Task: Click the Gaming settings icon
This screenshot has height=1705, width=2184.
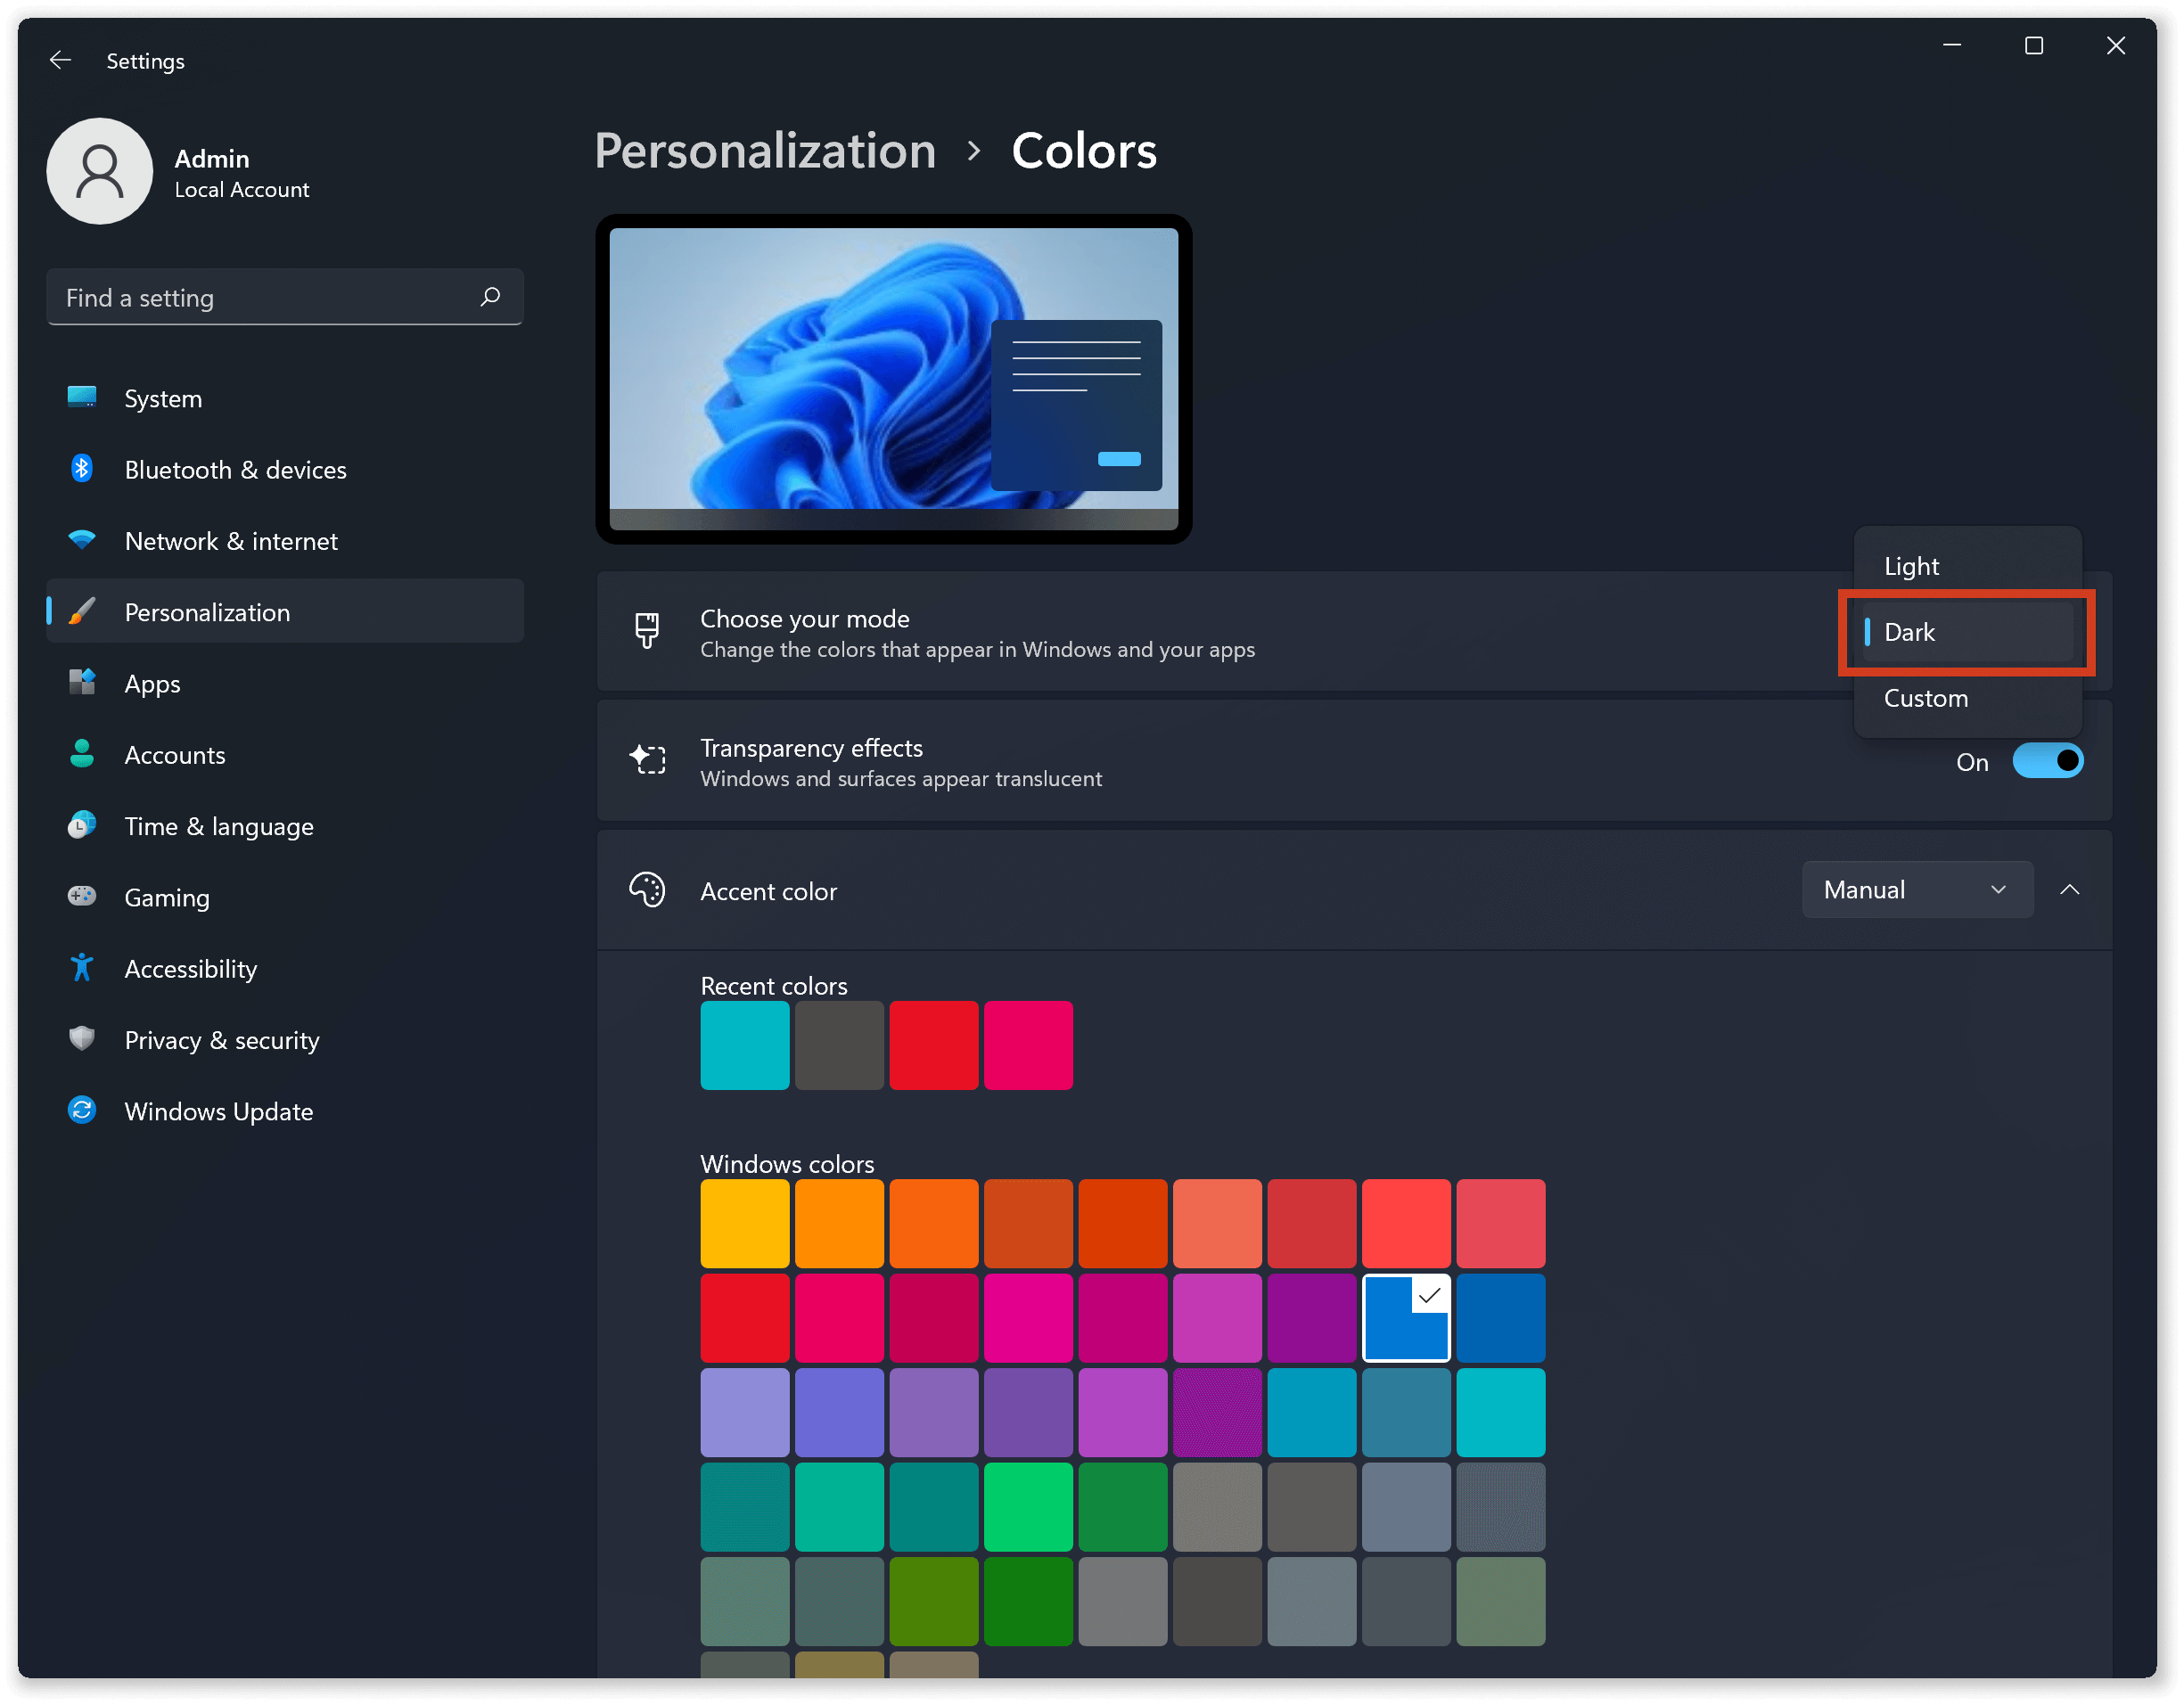Action: [83, 897]
